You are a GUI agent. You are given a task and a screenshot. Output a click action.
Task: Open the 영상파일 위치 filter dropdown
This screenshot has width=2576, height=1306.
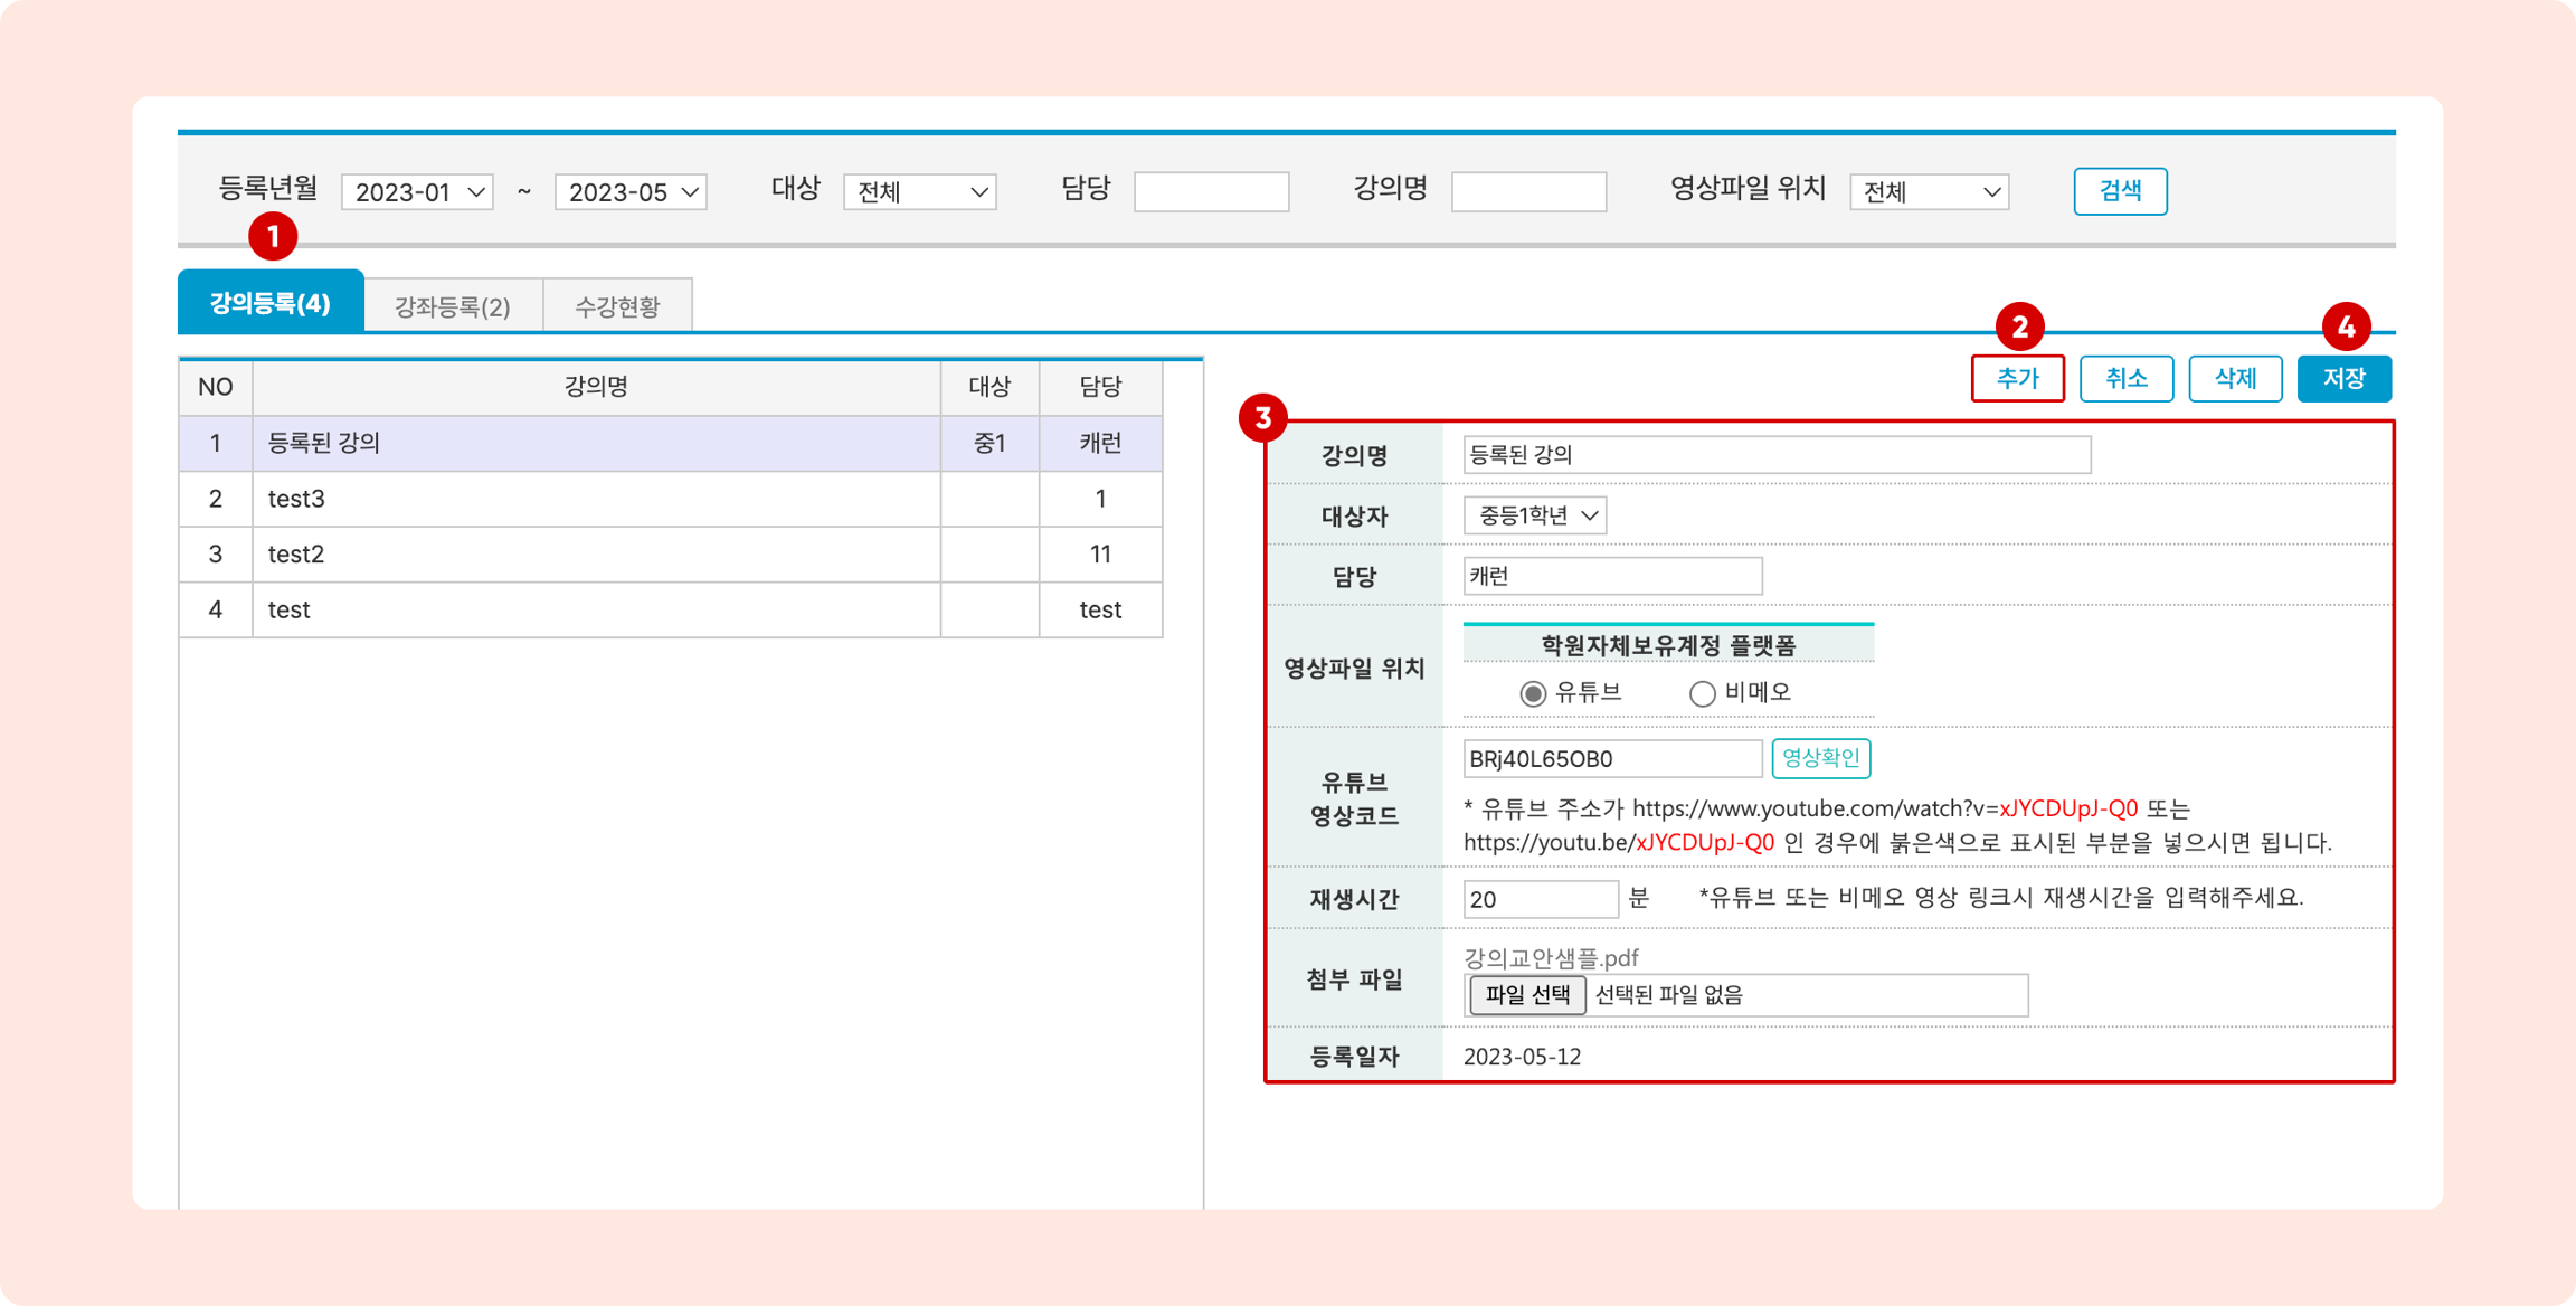1928,192
